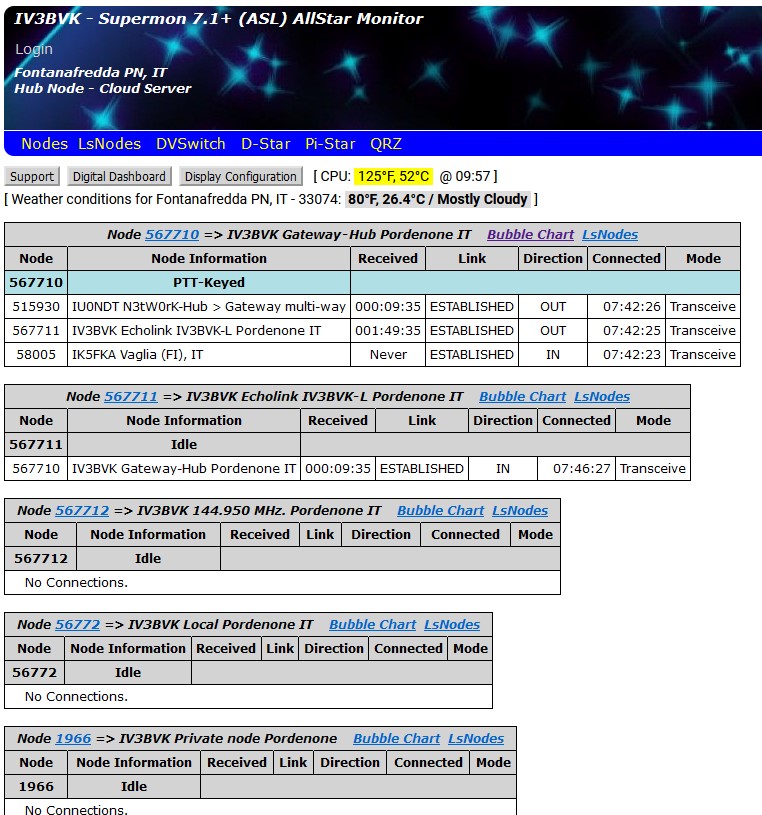Open LsNodes link for node 567712
Viewport: 762px width, 815px height.
click(520, 510)
